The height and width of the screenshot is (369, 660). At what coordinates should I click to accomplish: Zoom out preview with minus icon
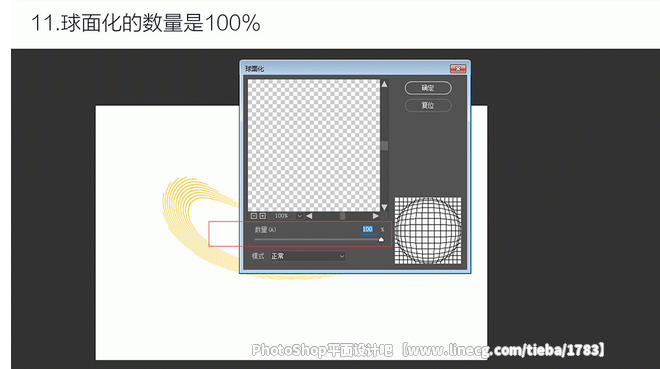[x=253, y=216]
